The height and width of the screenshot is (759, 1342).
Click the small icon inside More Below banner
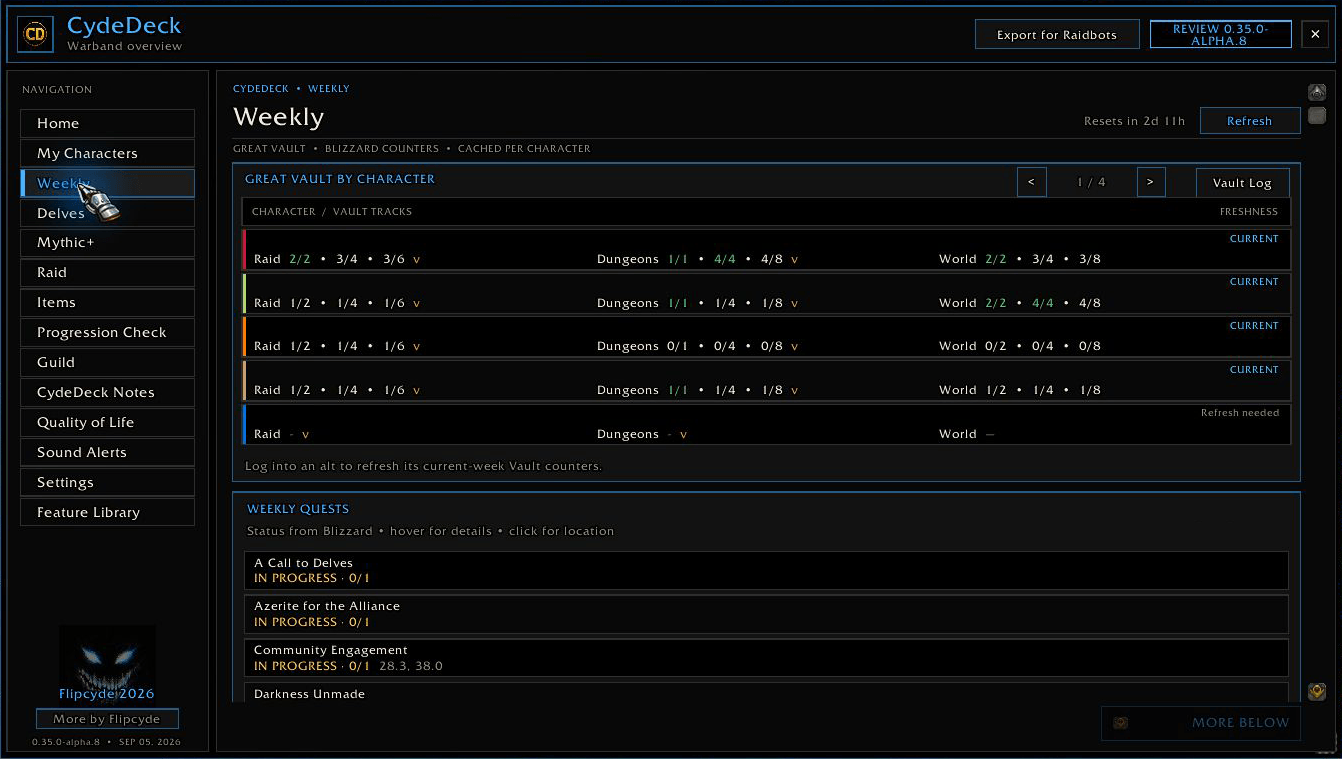tap(1121, 723)
